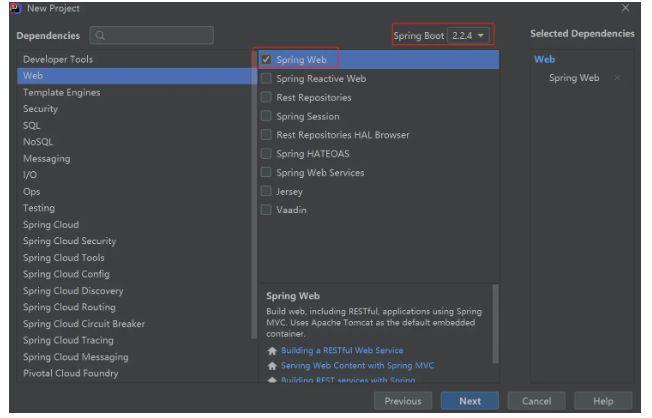The height and width of the screenshot is (418, 652).
Task: Click the search magnifier icon in Dependencies field
Action: (100, 36)
